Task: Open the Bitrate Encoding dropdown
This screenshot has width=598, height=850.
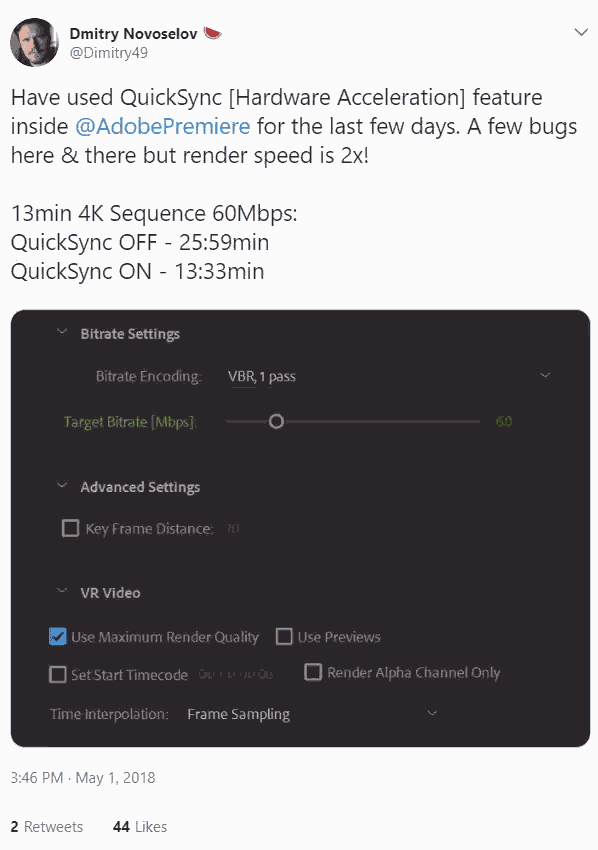Action: pos(389,376)
